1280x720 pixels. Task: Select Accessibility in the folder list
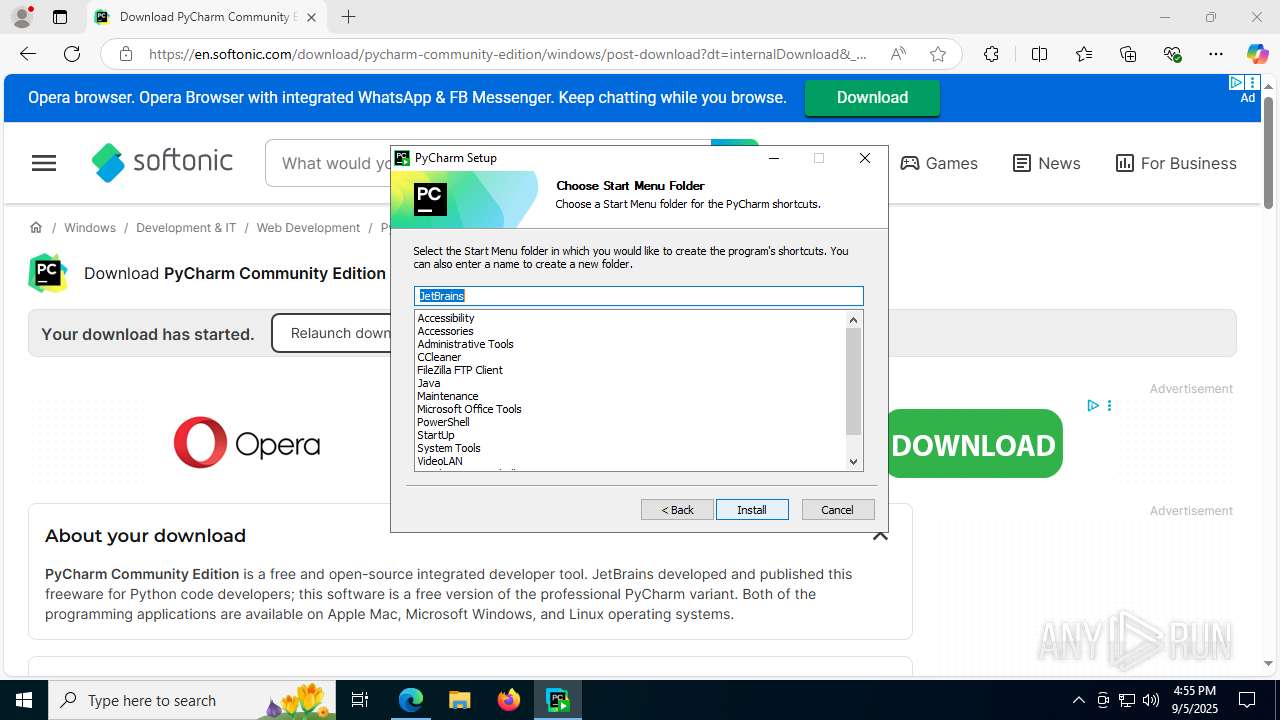[446, 318]
